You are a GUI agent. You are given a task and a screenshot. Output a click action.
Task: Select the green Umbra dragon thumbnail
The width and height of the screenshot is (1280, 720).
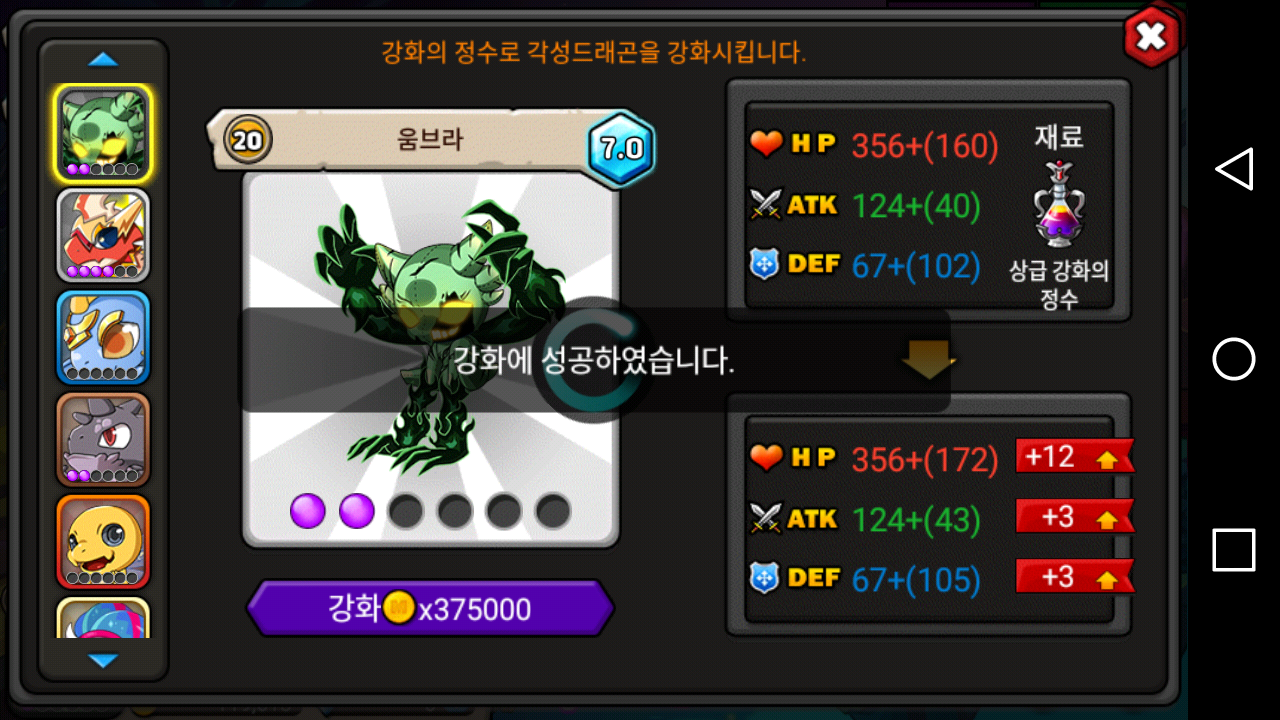[x=103, y=132]
